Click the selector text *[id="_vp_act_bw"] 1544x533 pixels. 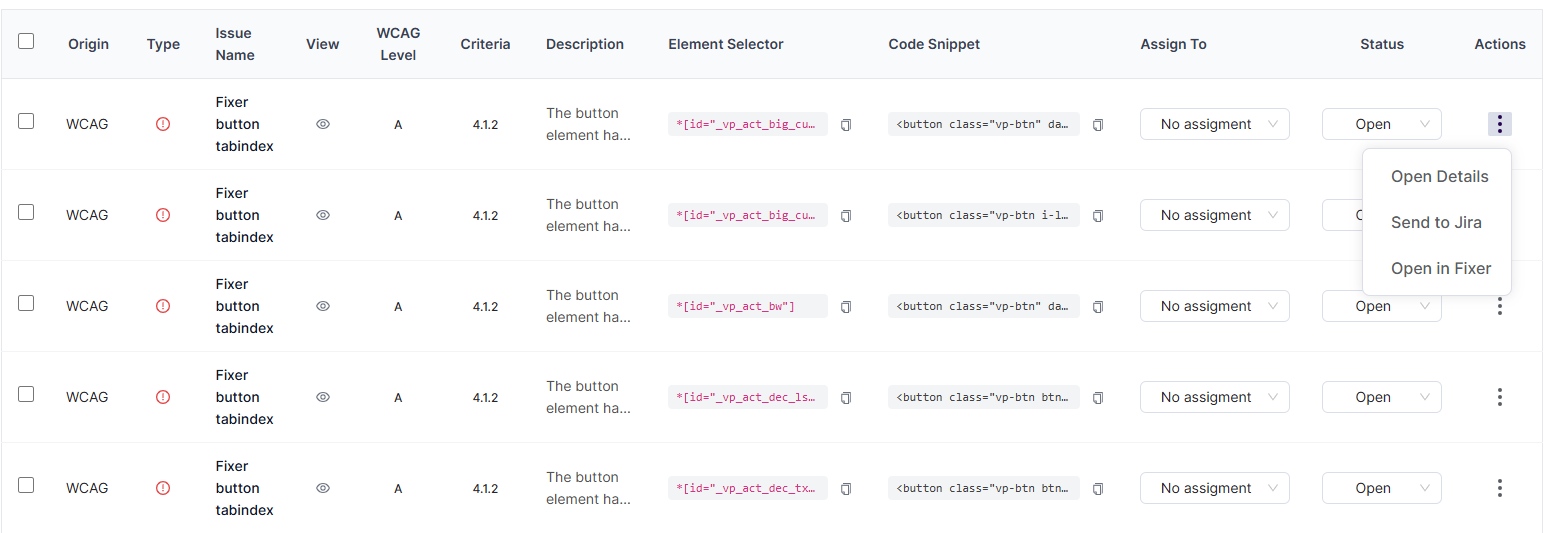(x=736, y=306)
